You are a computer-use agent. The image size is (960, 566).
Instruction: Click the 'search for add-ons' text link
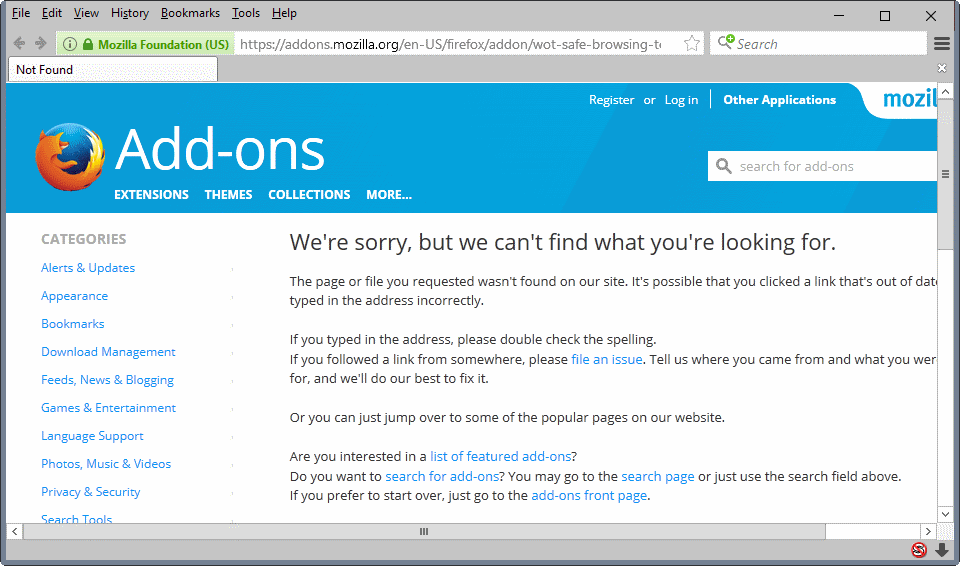pyautogui.click(x=442, y=476)
